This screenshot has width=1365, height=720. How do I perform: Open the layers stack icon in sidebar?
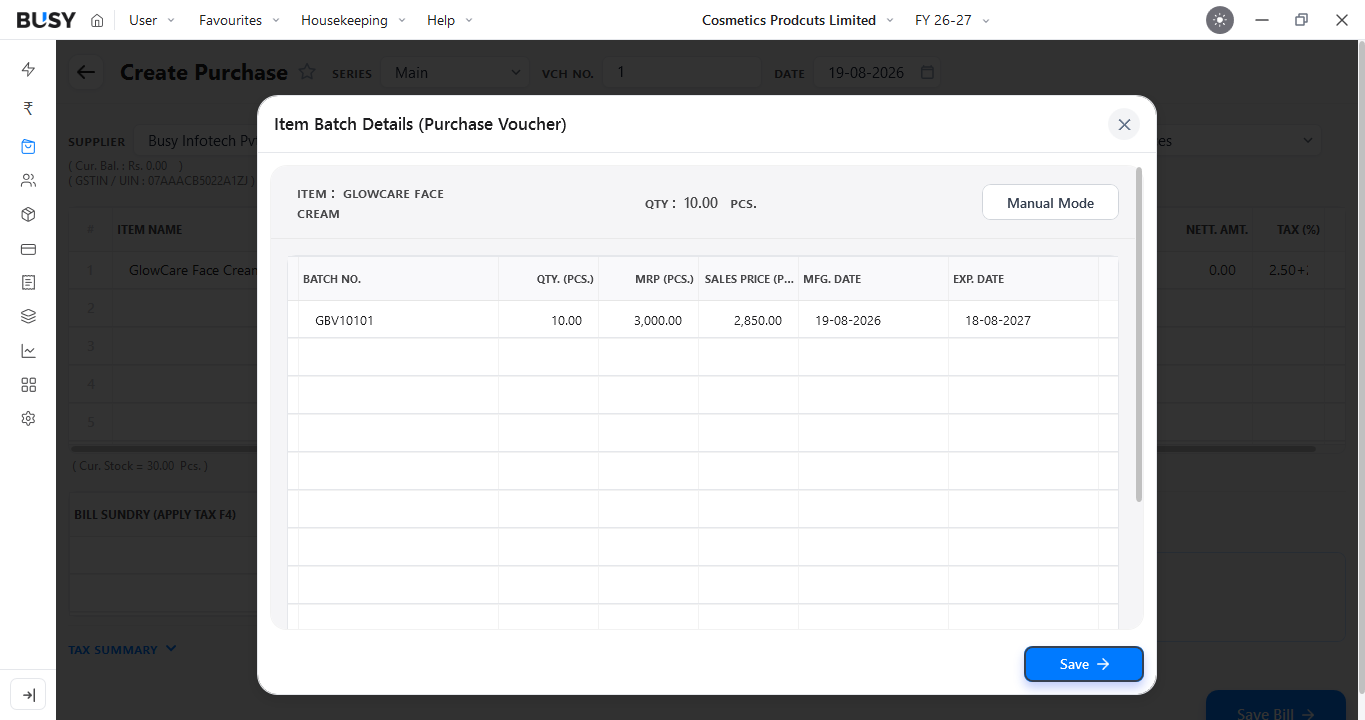pos(28,317)
